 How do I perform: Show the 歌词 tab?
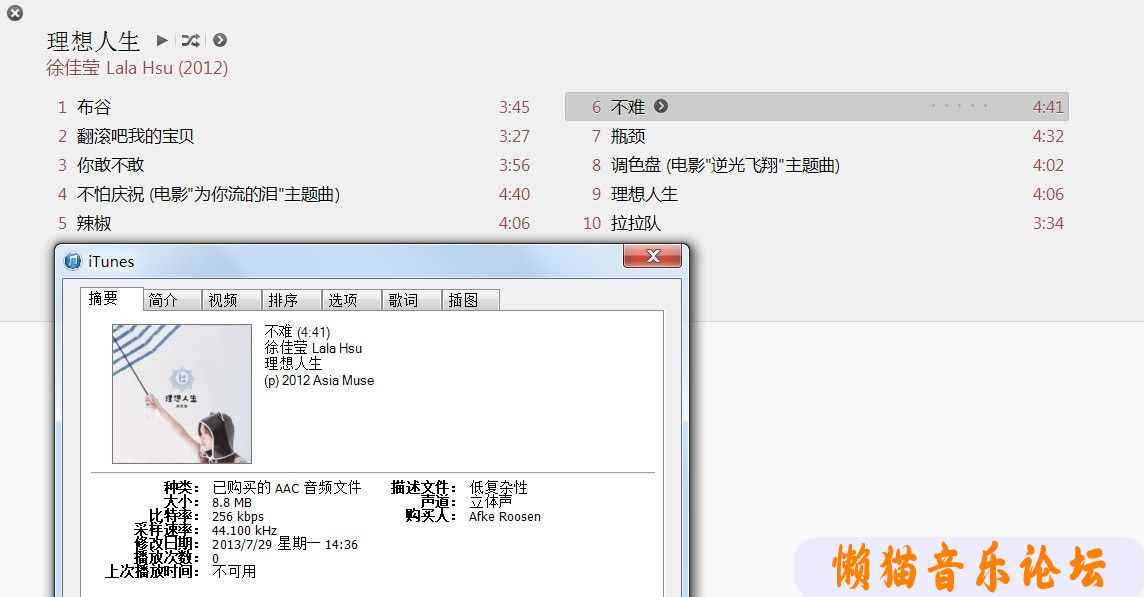tap(411, 300)
